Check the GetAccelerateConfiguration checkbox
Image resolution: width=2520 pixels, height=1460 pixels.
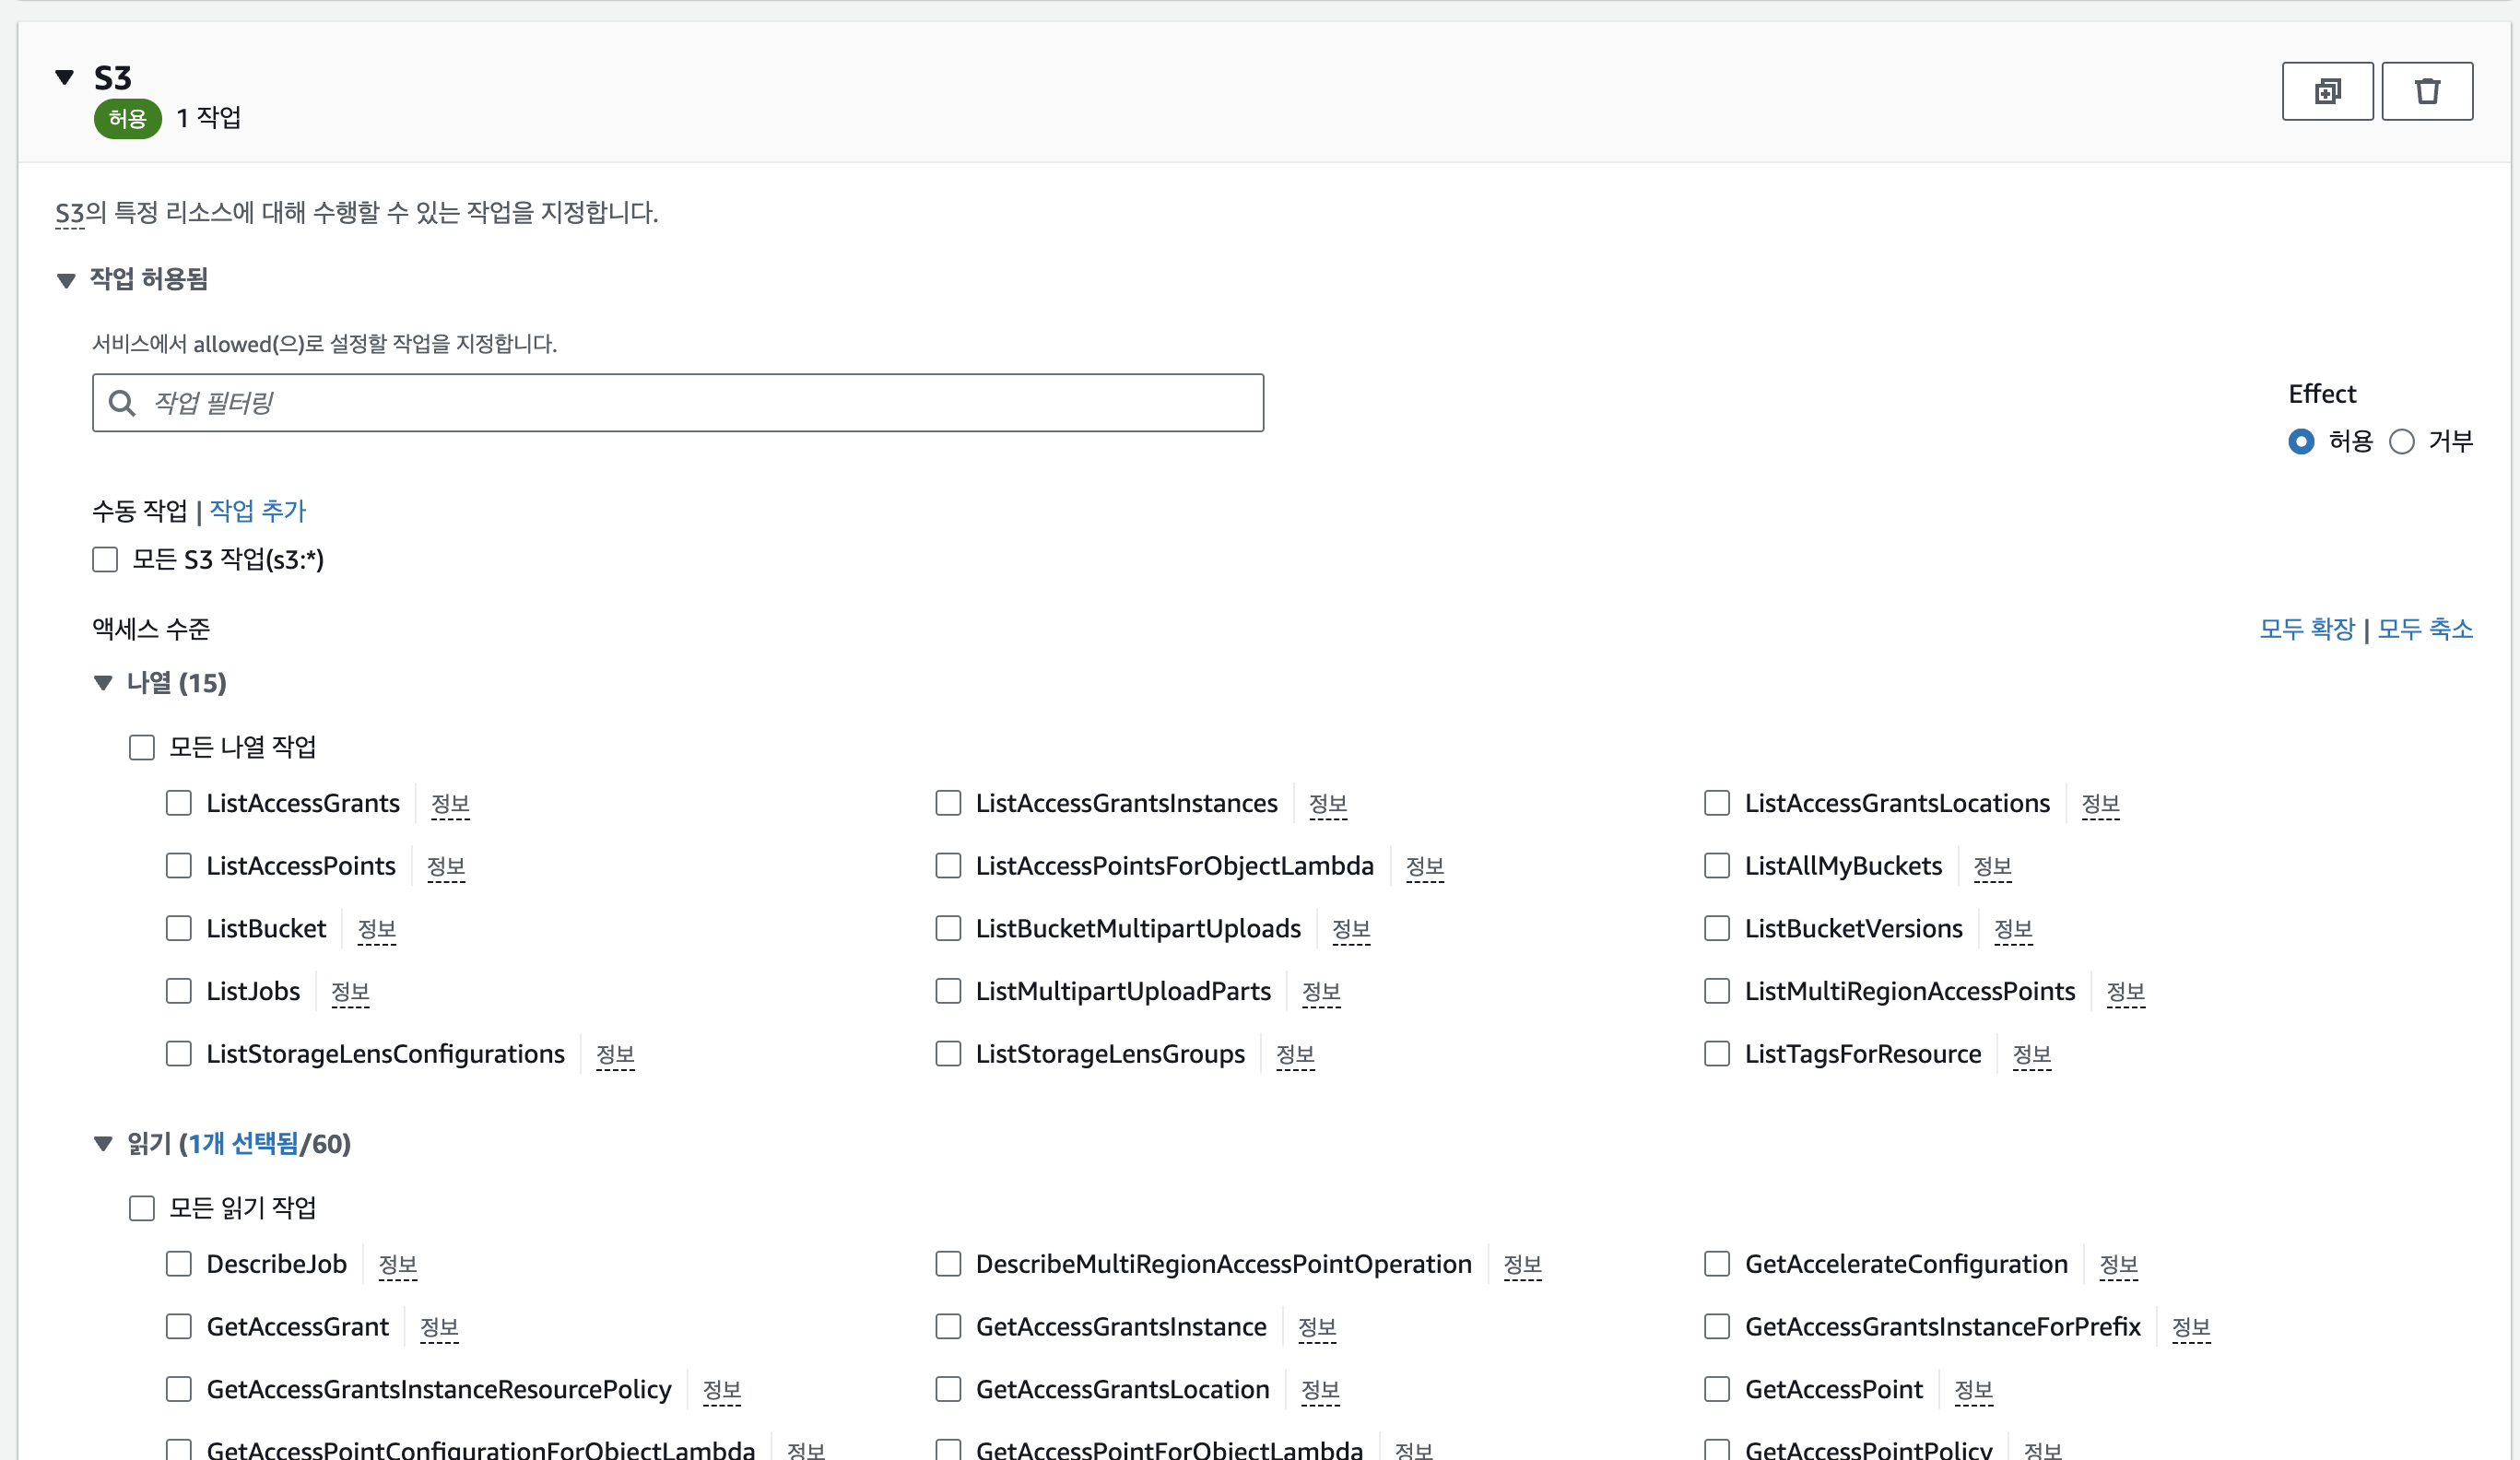[1717, 1264]
